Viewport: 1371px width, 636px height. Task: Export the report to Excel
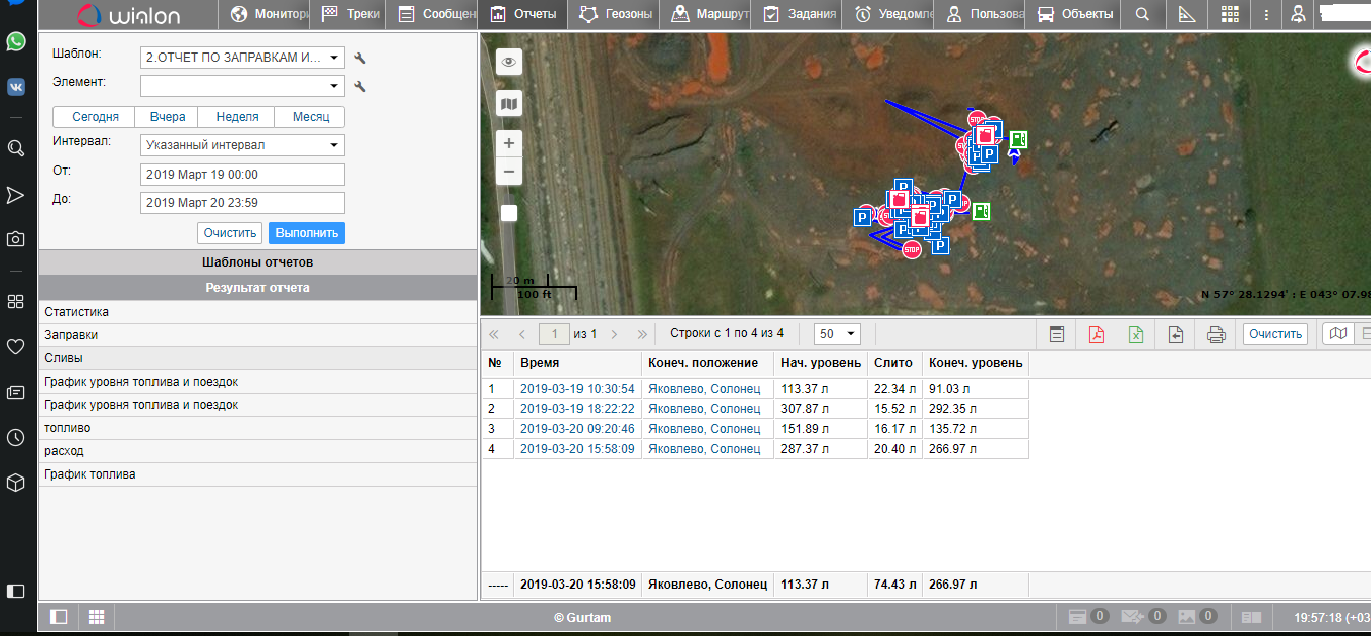1136,335
